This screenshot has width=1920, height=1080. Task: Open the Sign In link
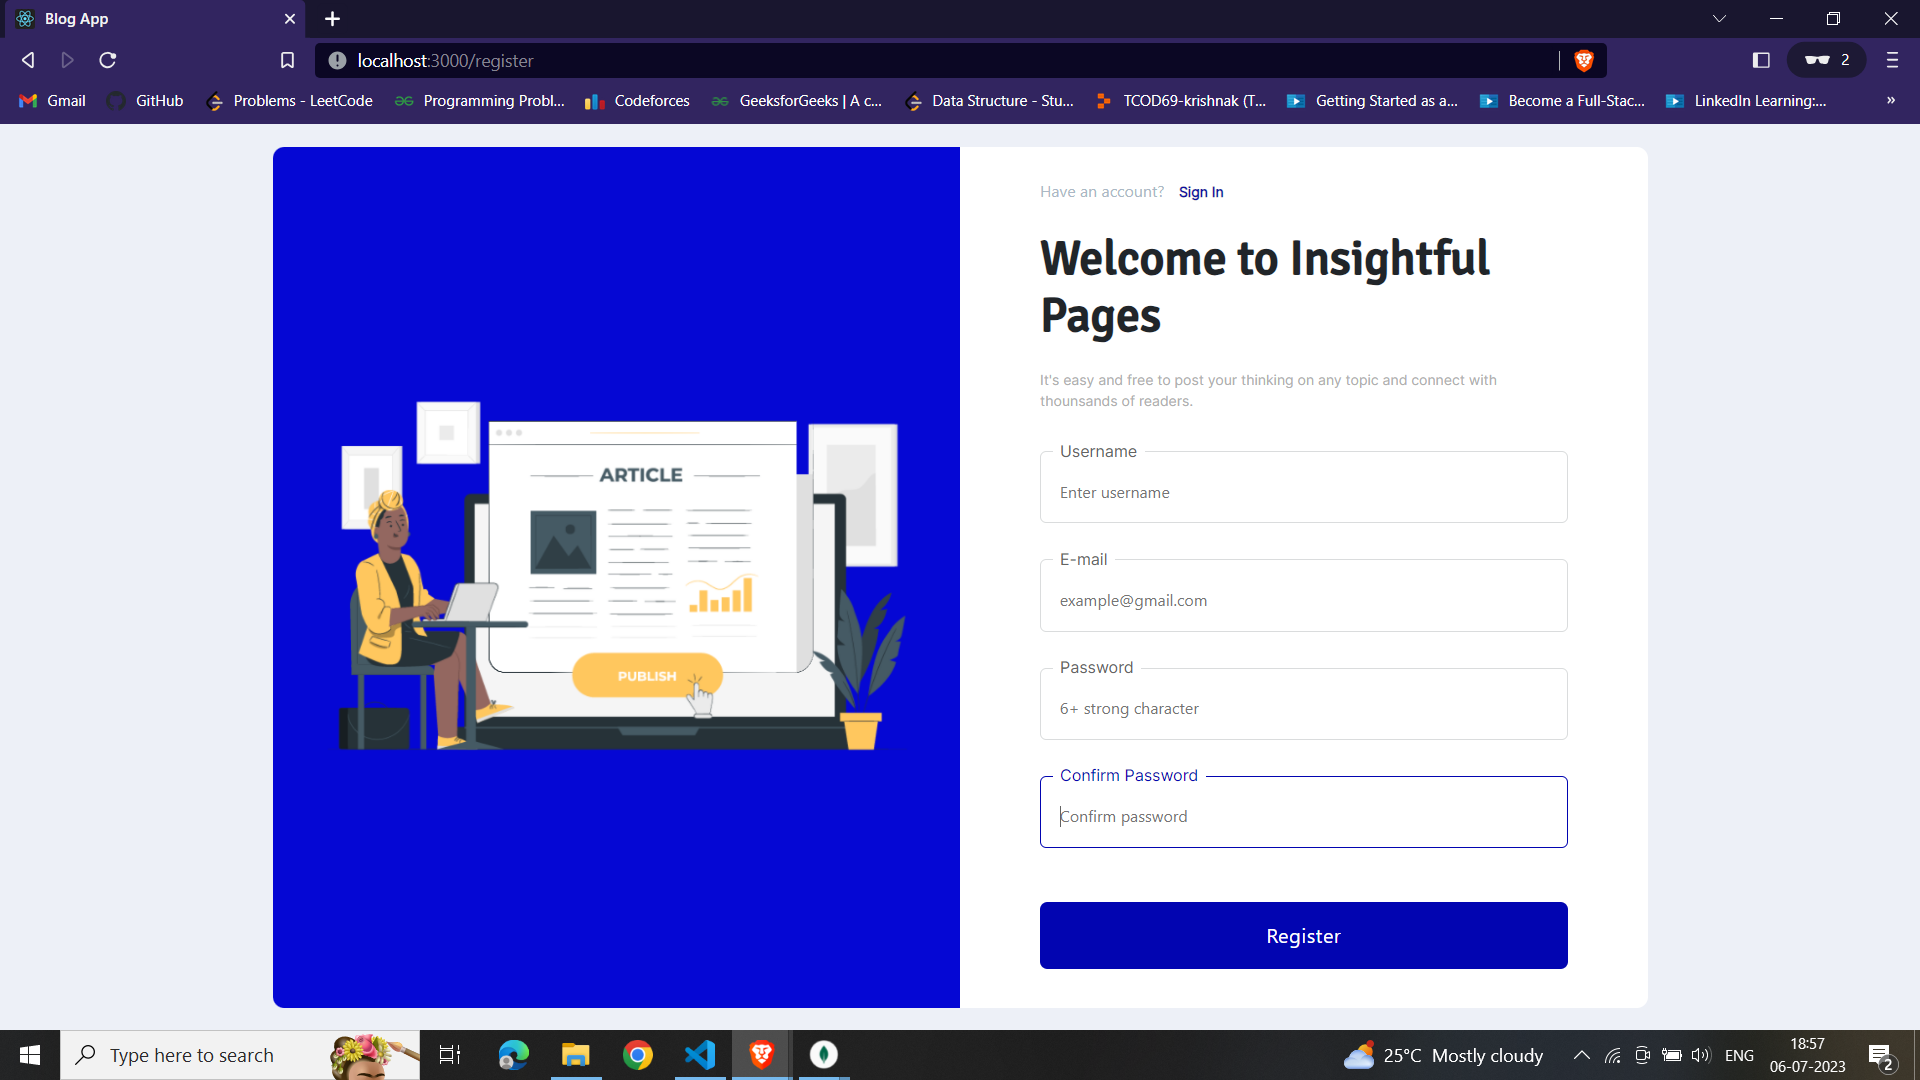1201,192
